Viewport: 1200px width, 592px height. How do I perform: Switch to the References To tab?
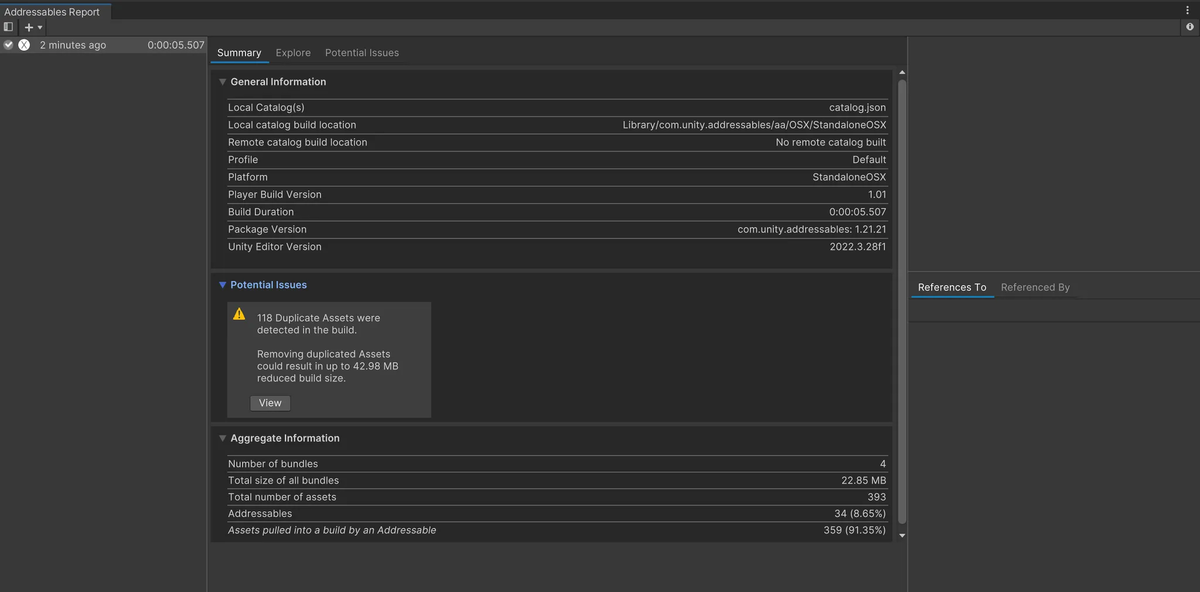[952, 287]
